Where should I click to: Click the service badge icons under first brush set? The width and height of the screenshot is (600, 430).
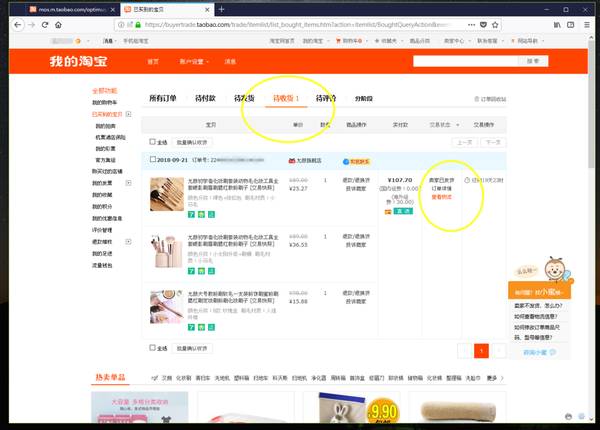tap(201, 215)
